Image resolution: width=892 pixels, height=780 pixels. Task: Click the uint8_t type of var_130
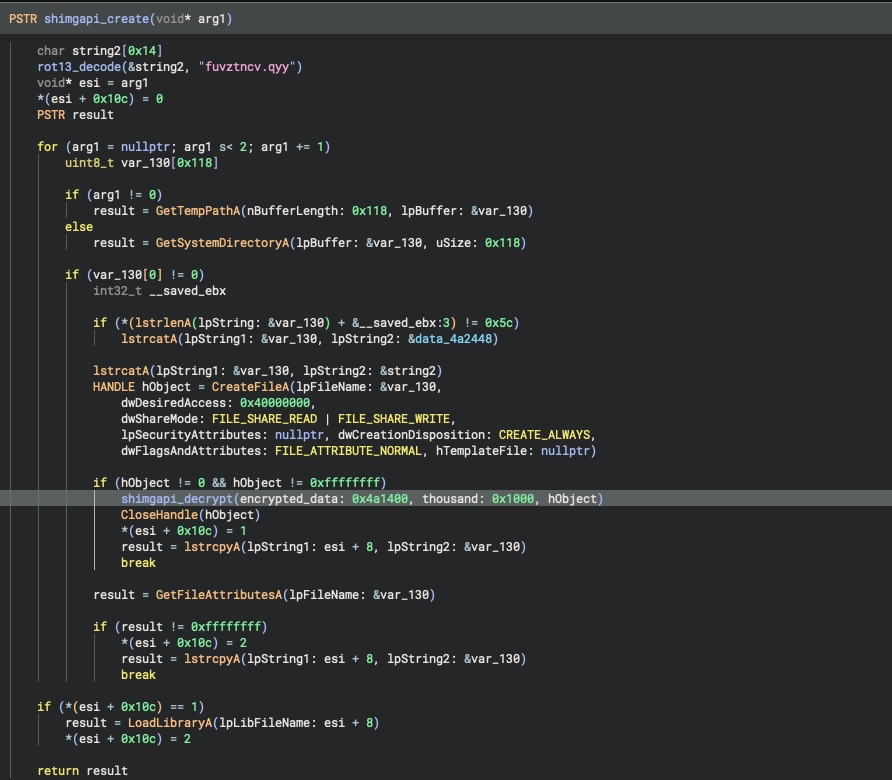pyautogui.click(x=89, y=163)
